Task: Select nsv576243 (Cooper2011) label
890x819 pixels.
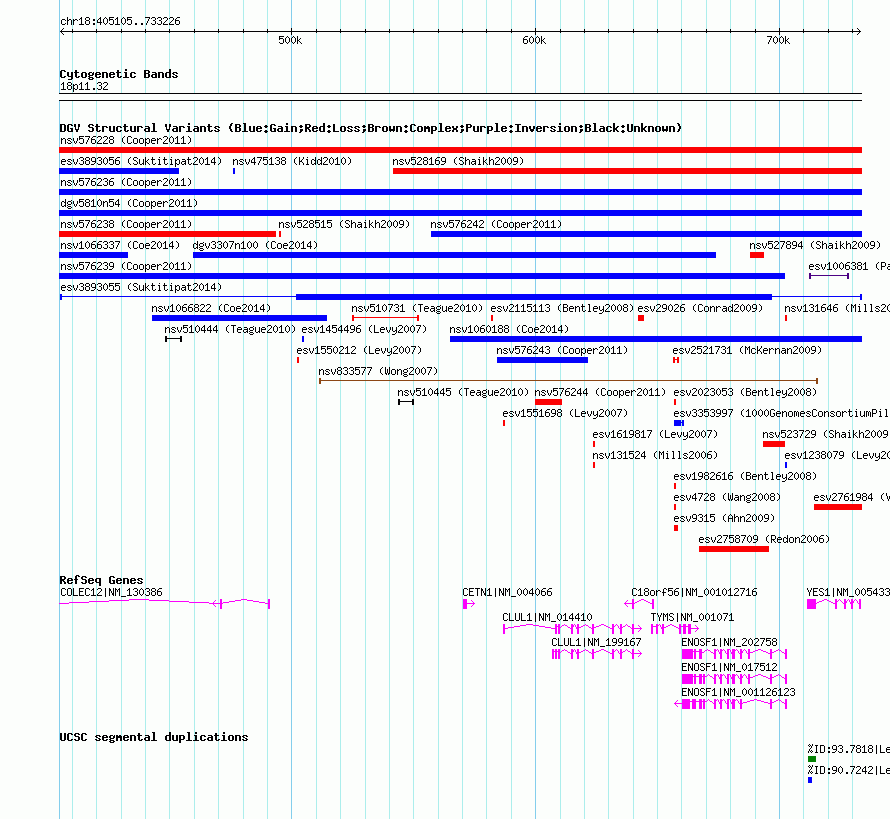Action: (562, 350)
